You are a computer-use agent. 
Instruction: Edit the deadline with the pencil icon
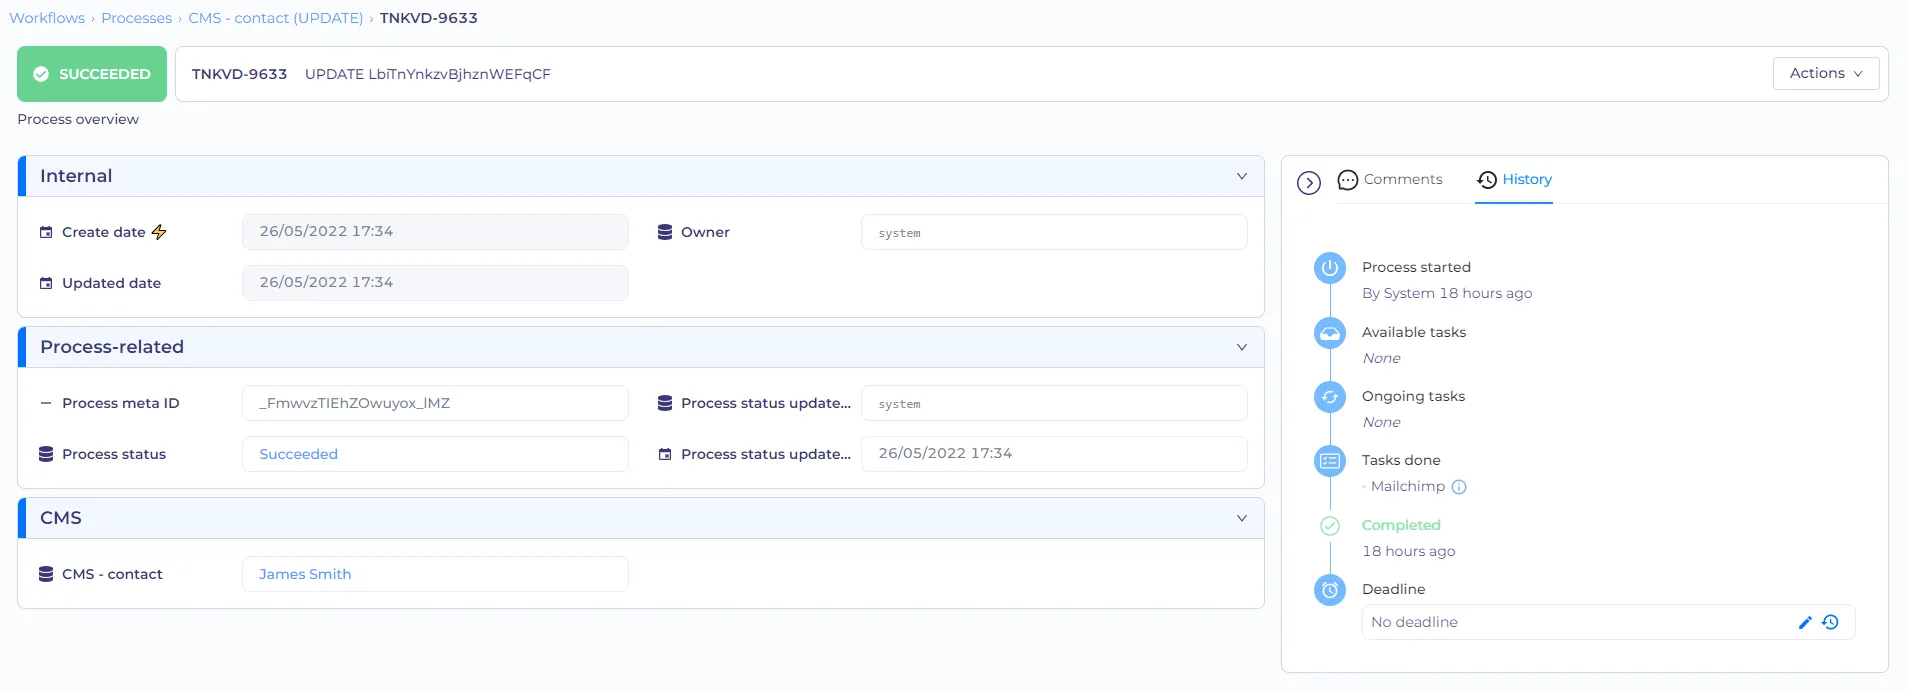[1805, 622]
